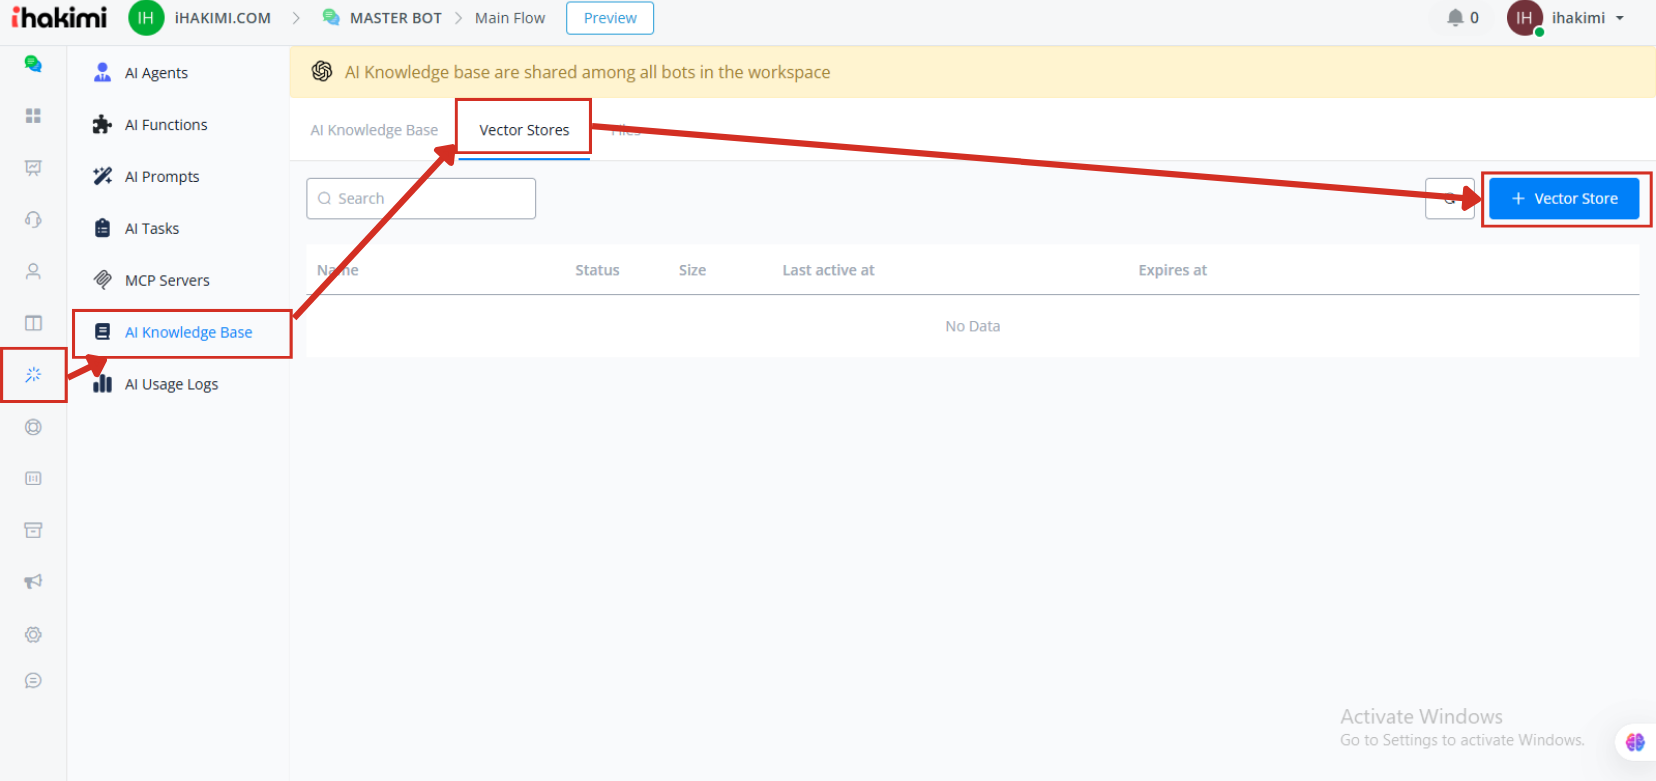Open AI Agents in the side menu
The height and width of the screenshot is (781, 1656).
(156, 73)
